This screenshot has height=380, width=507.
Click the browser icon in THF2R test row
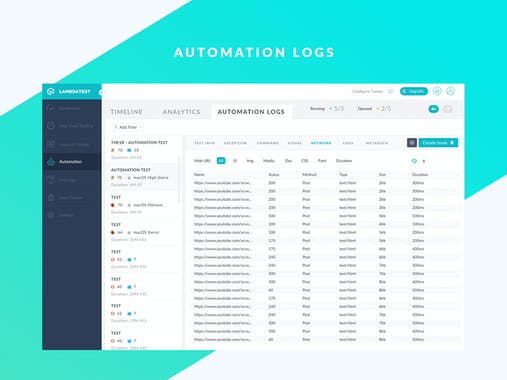pos(113,150)
